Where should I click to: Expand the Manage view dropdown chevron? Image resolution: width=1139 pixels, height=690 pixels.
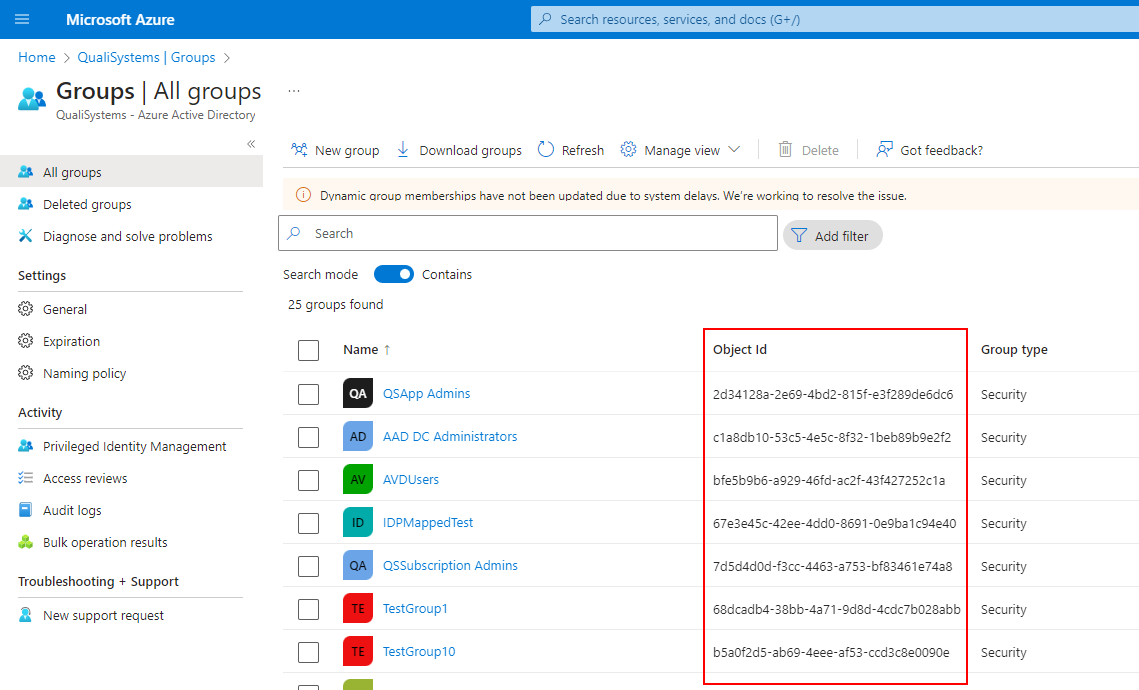(x=734, y=150)
